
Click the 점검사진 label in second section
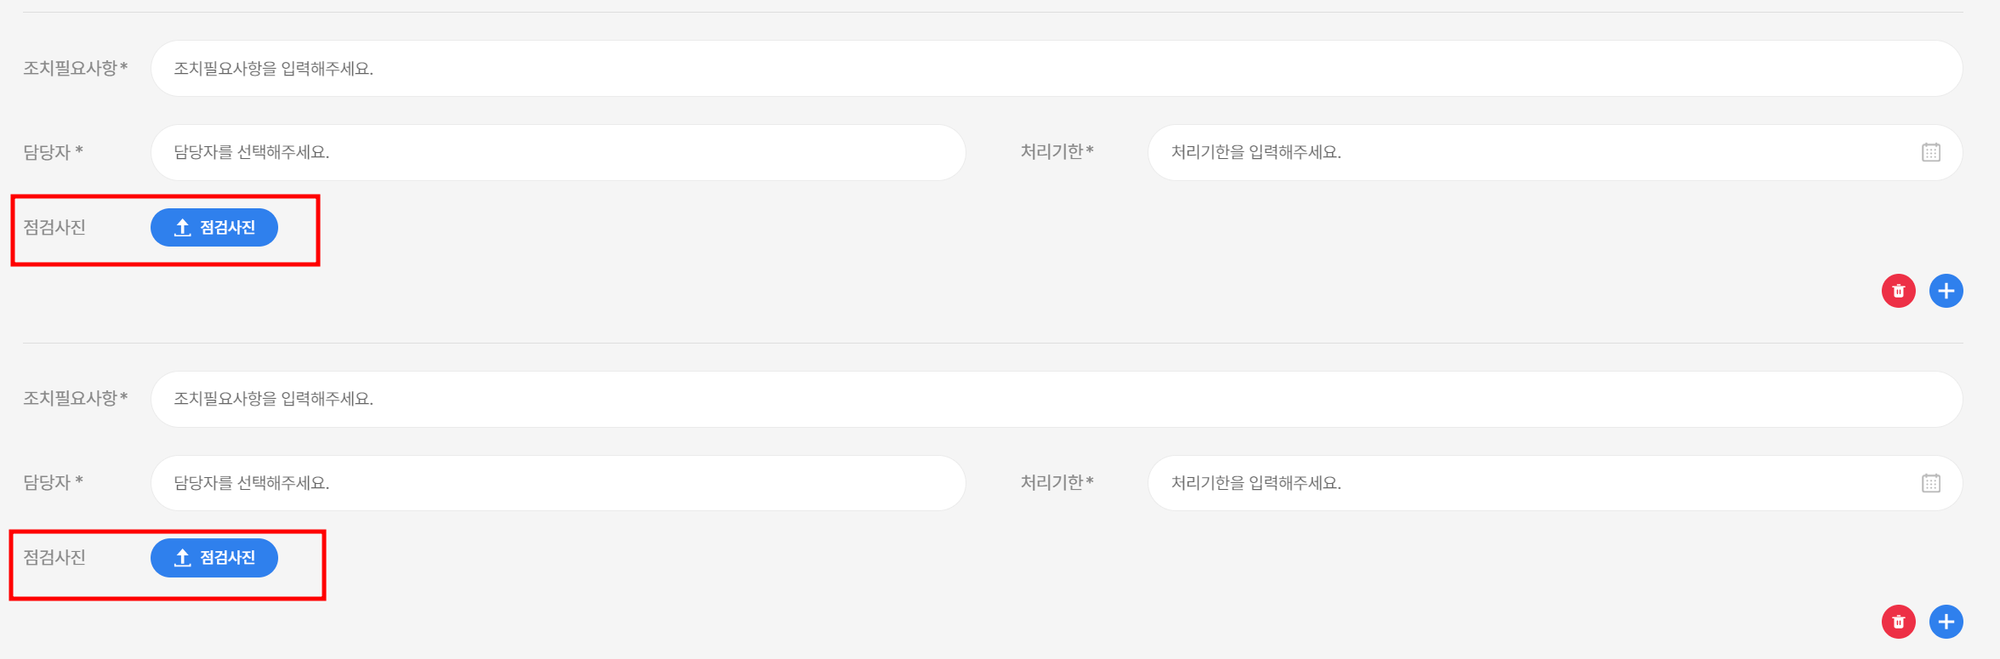tap(55, 558)
